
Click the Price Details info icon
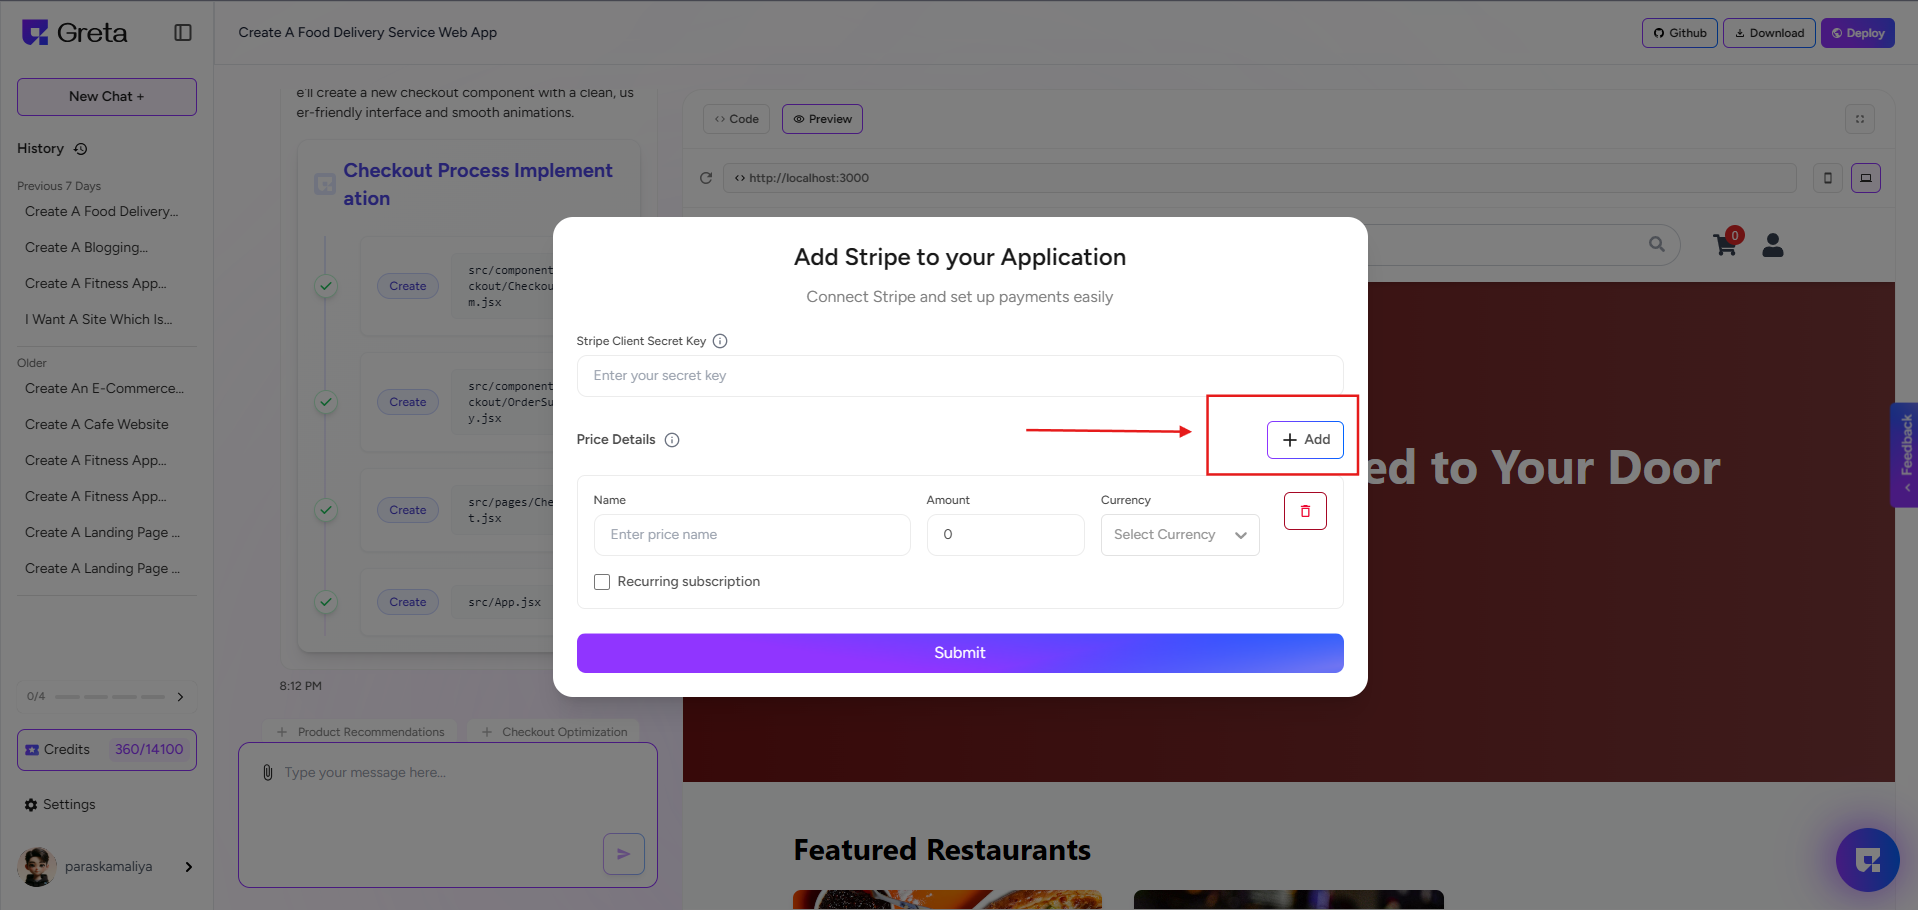672,440
